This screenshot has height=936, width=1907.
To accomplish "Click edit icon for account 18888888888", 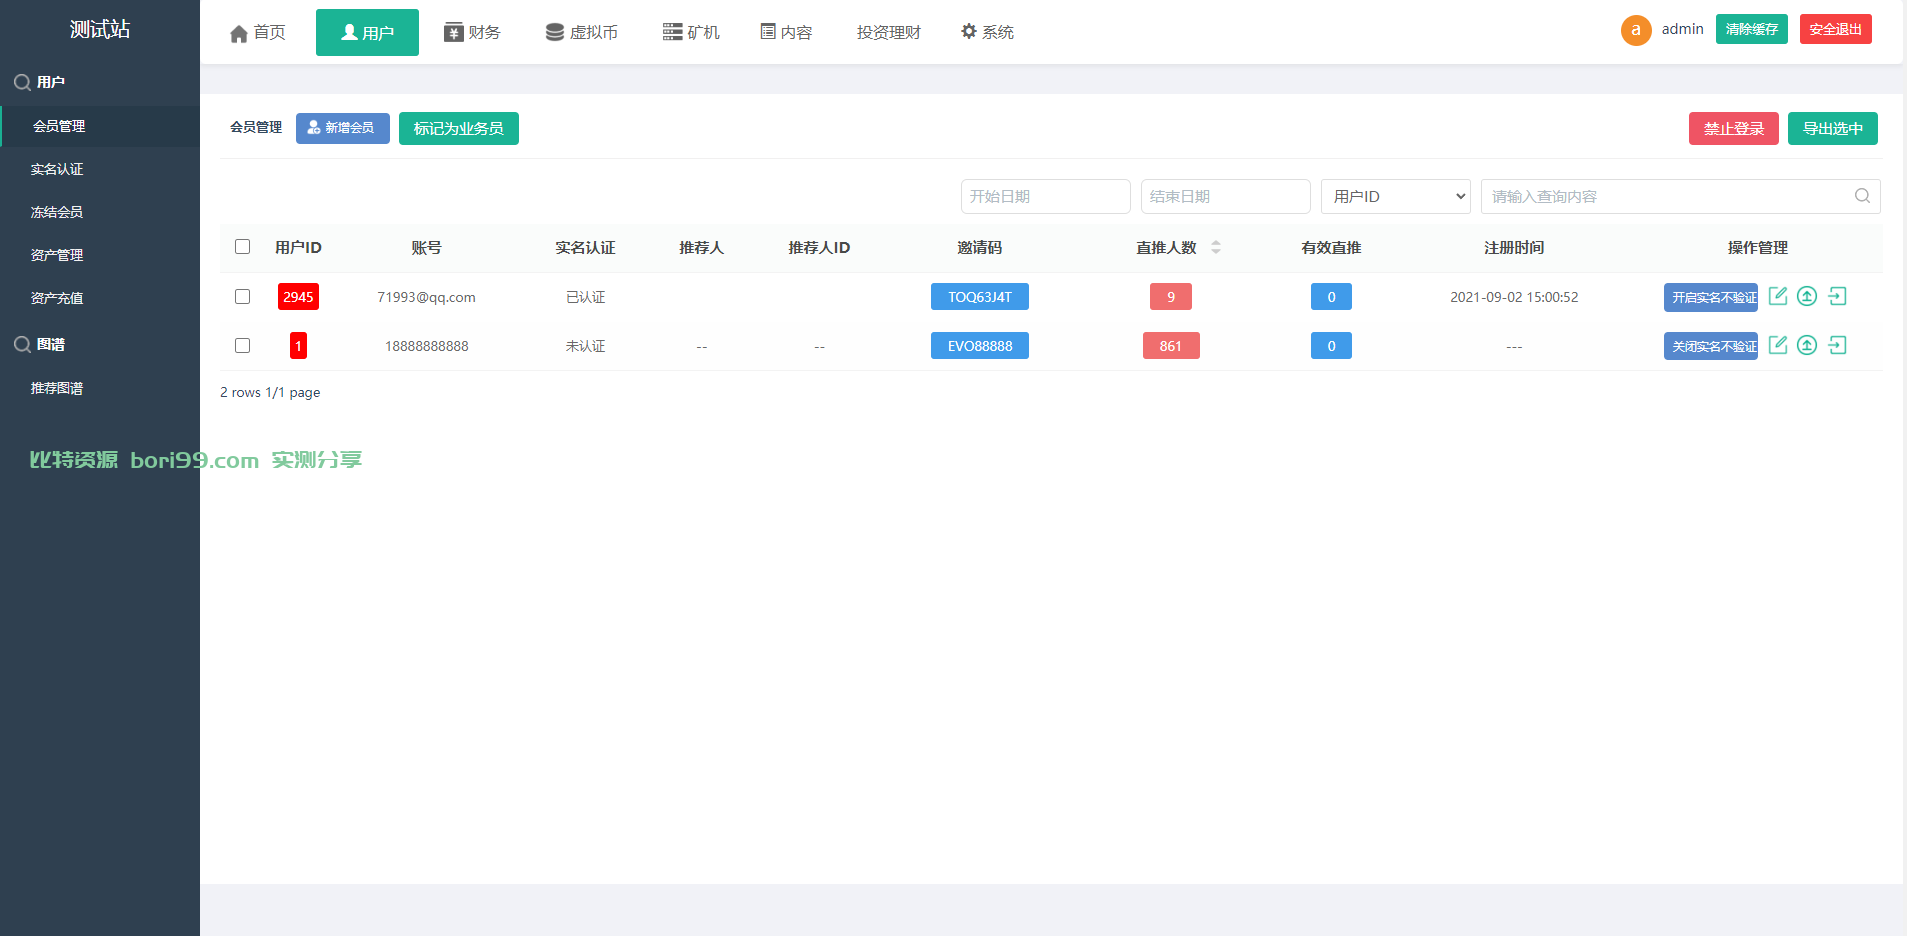I will click(x=1778, y=345).
